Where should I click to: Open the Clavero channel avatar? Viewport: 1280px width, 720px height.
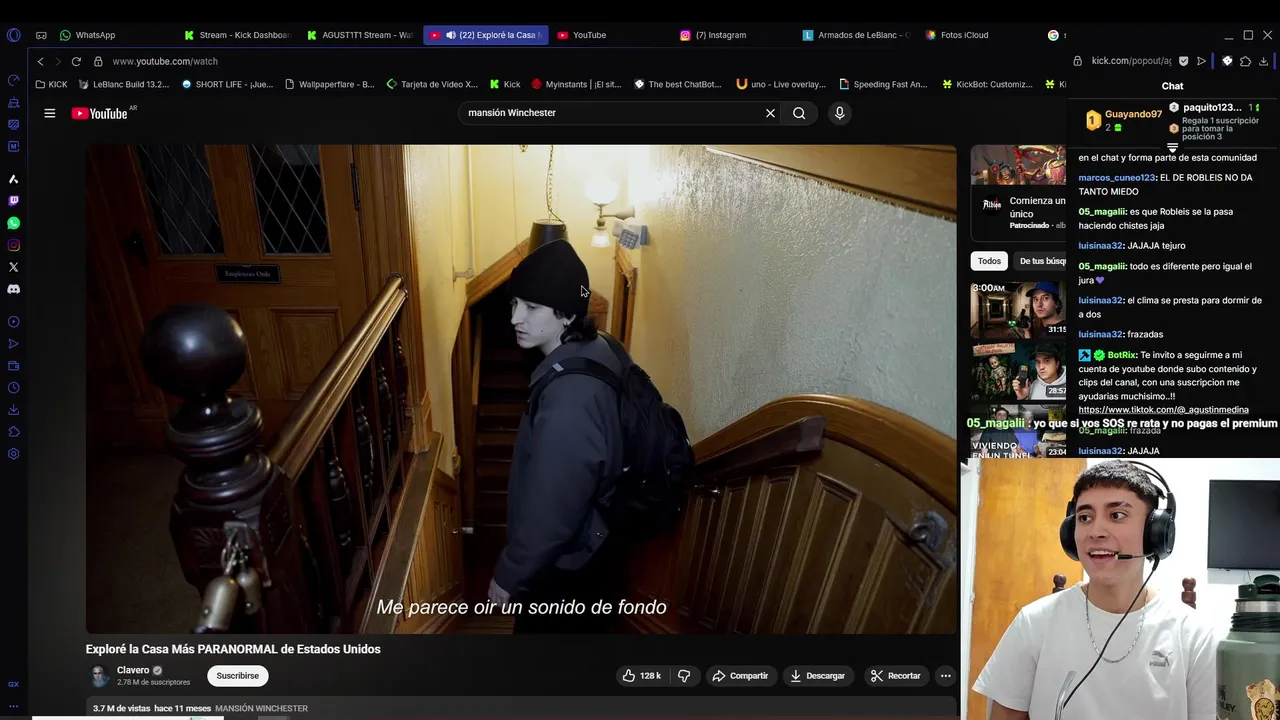pos(98,676)
